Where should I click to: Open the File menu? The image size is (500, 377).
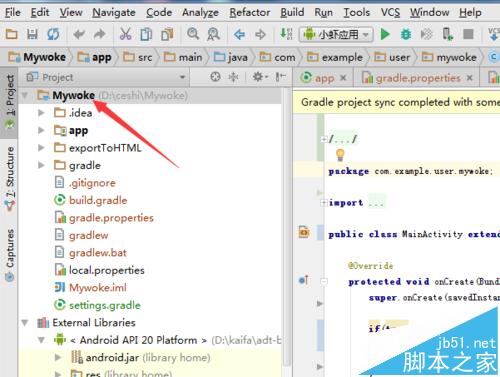pos(13,12)
